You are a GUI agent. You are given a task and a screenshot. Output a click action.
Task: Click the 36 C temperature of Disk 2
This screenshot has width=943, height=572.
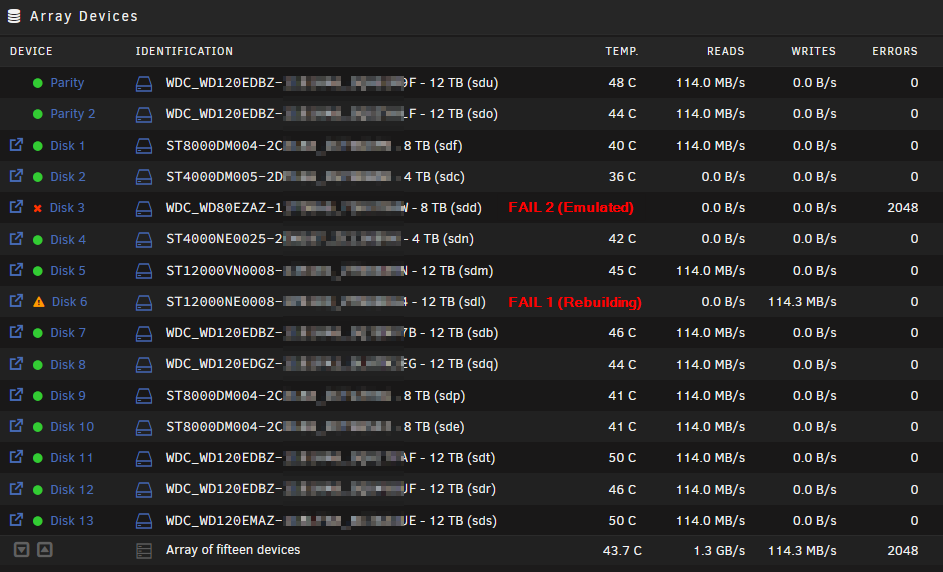tap(622, 177)
